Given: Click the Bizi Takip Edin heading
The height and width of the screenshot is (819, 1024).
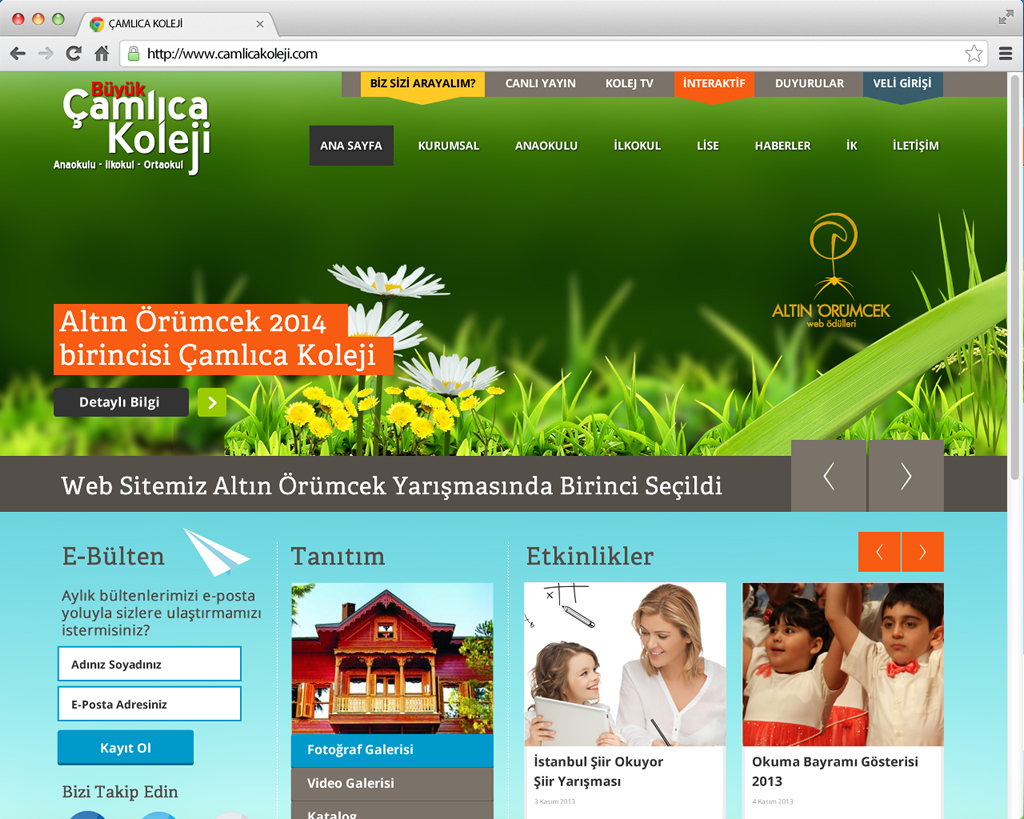Looking at the screenshot, I should 120,792.
